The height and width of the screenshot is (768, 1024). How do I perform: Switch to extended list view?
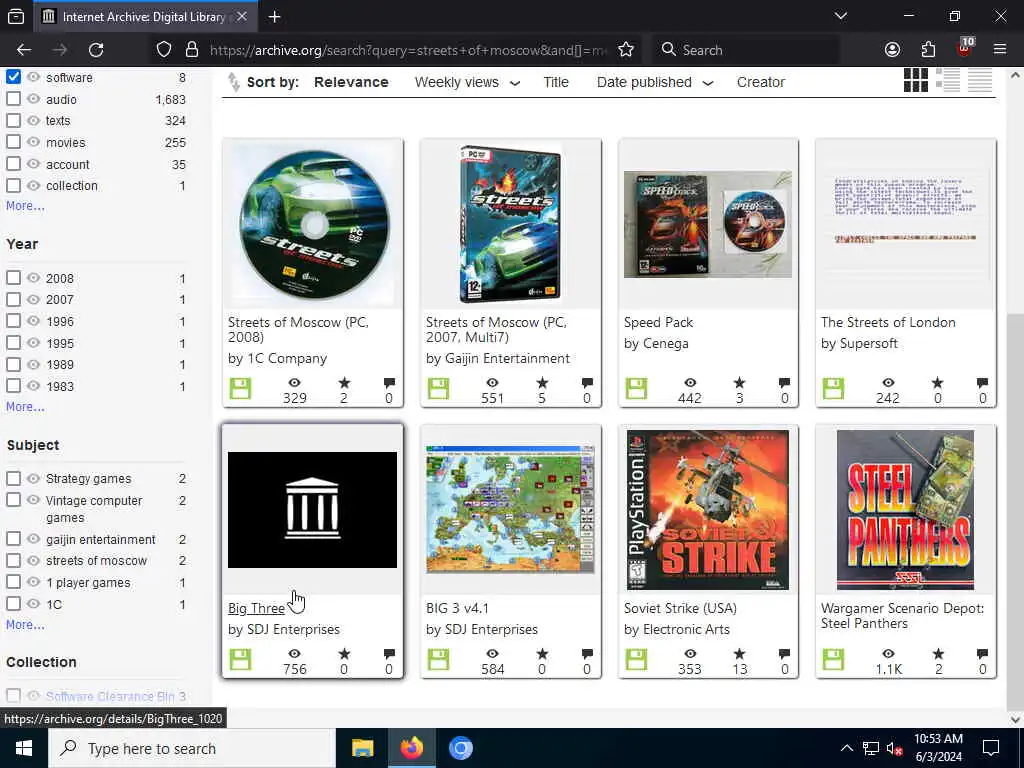pyautogui.click(x=948, y=80)
